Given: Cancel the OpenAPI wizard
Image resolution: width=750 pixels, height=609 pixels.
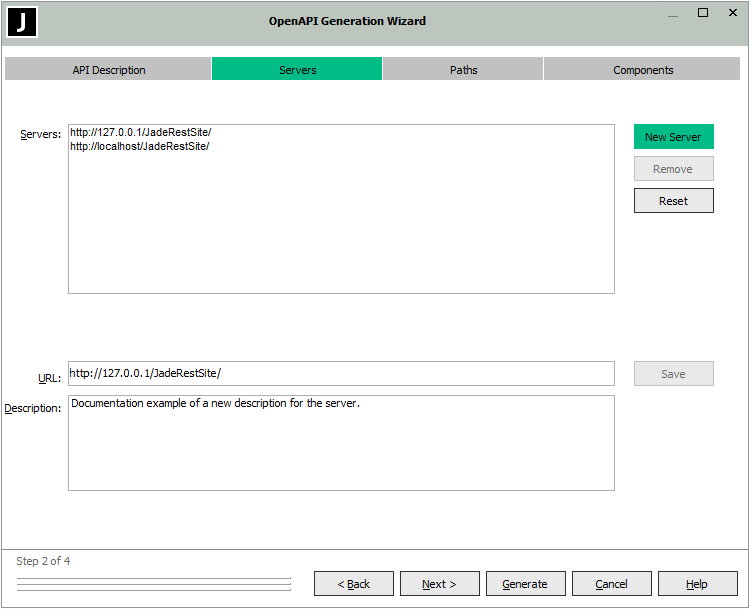Looking at the screenshot, I should [x=611, y=584].
